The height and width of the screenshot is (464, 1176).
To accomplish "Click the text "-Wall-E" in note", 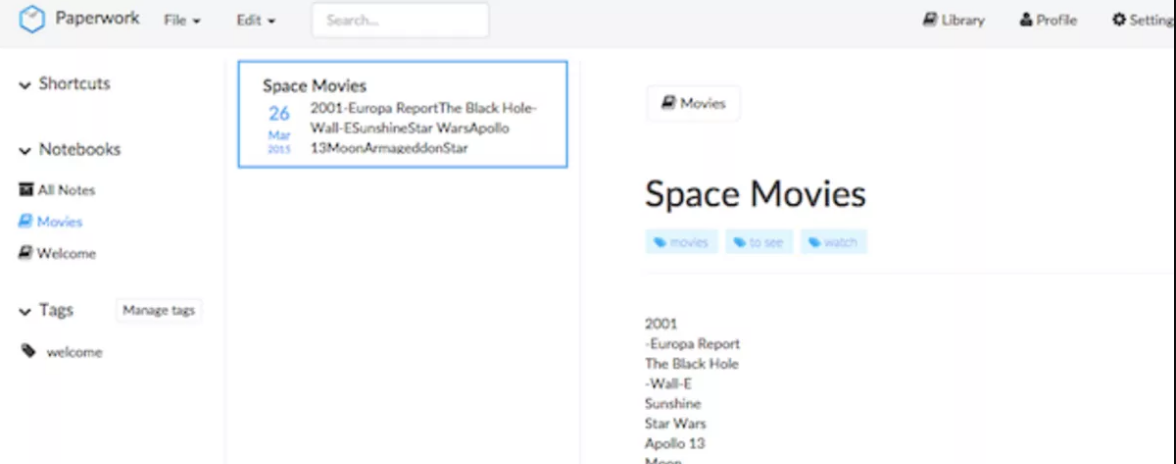I will 668,384.
